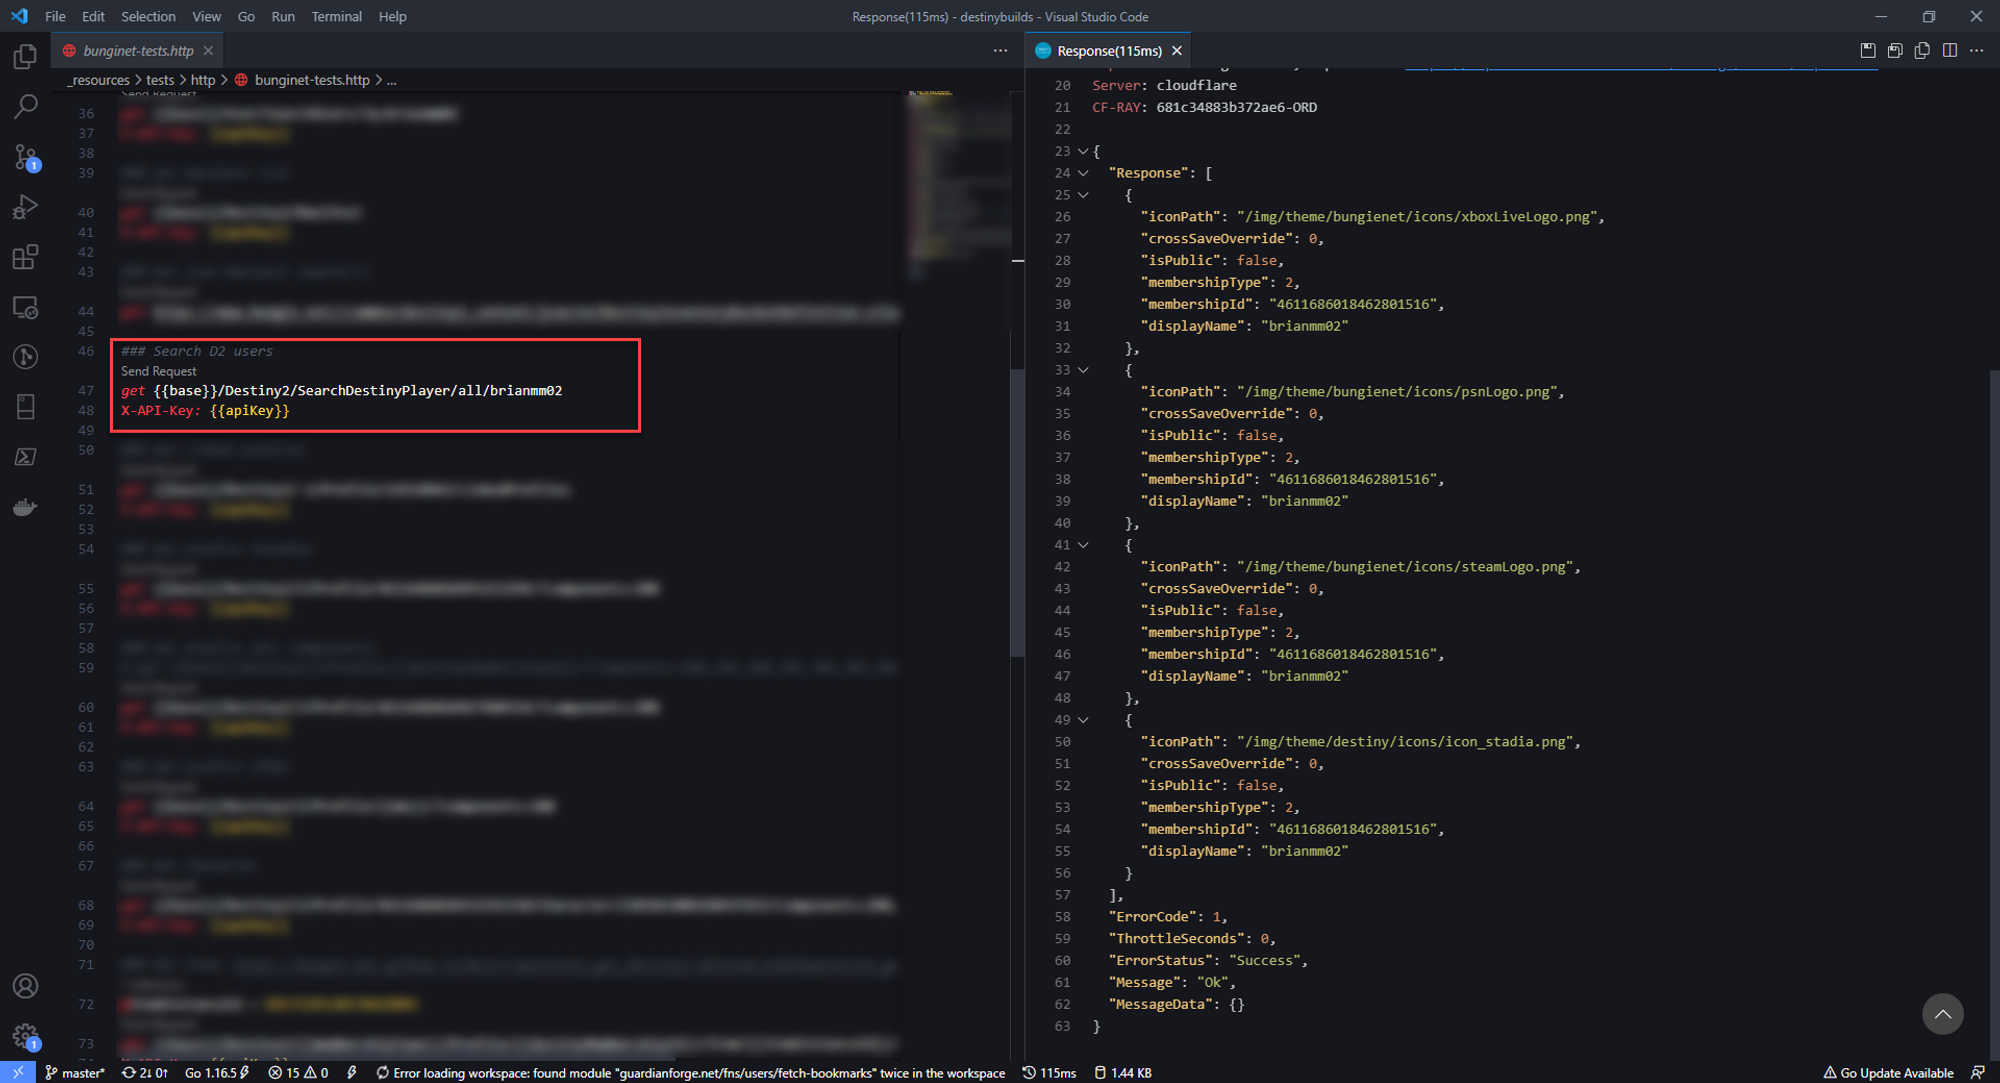Save the response body icon
The width and height of the screenshot is (2000, 1083).
point(1894,50)
